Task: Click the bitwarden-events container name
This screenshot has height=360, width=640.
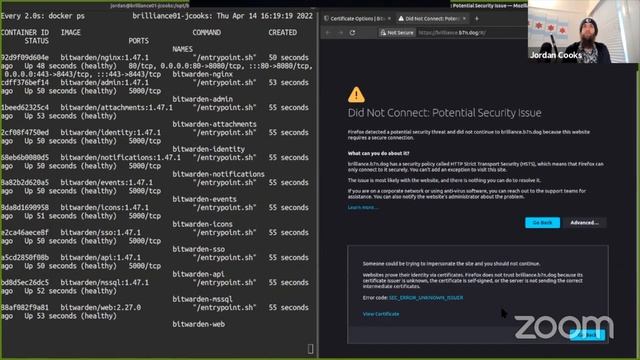Action: point(204,199)
